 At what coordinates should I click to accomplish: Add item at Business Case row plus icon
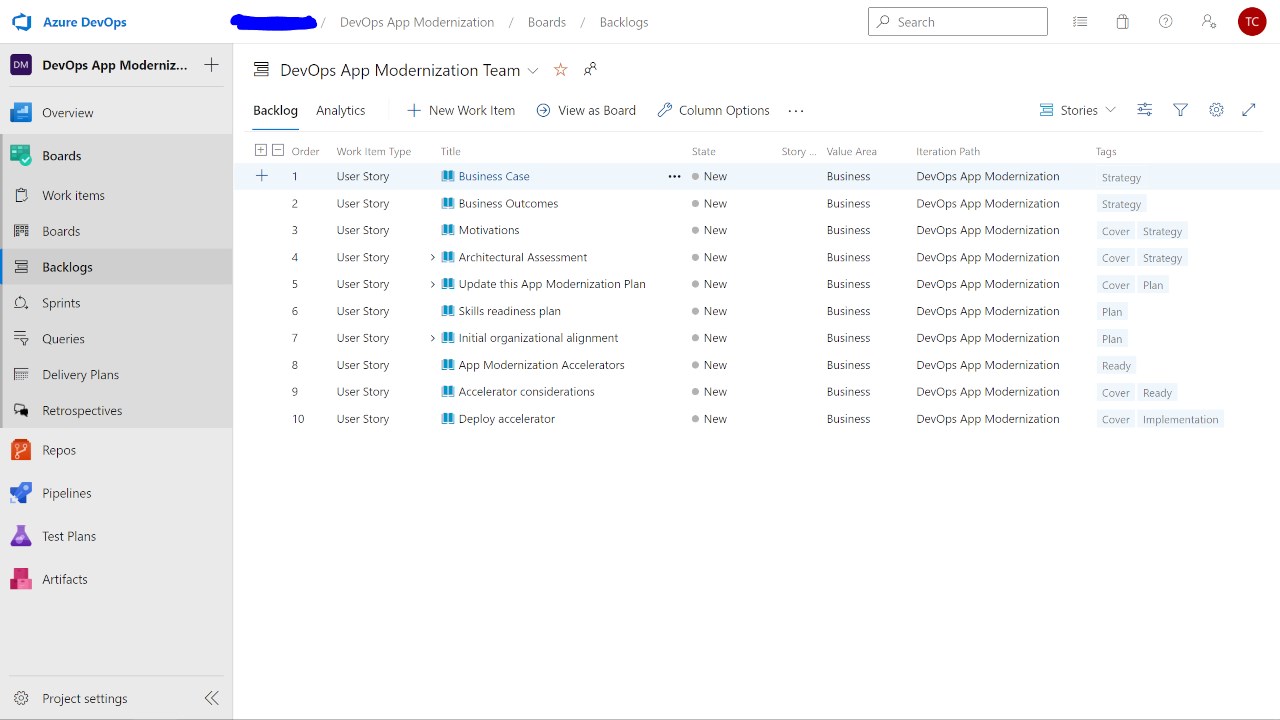(262, 176)
